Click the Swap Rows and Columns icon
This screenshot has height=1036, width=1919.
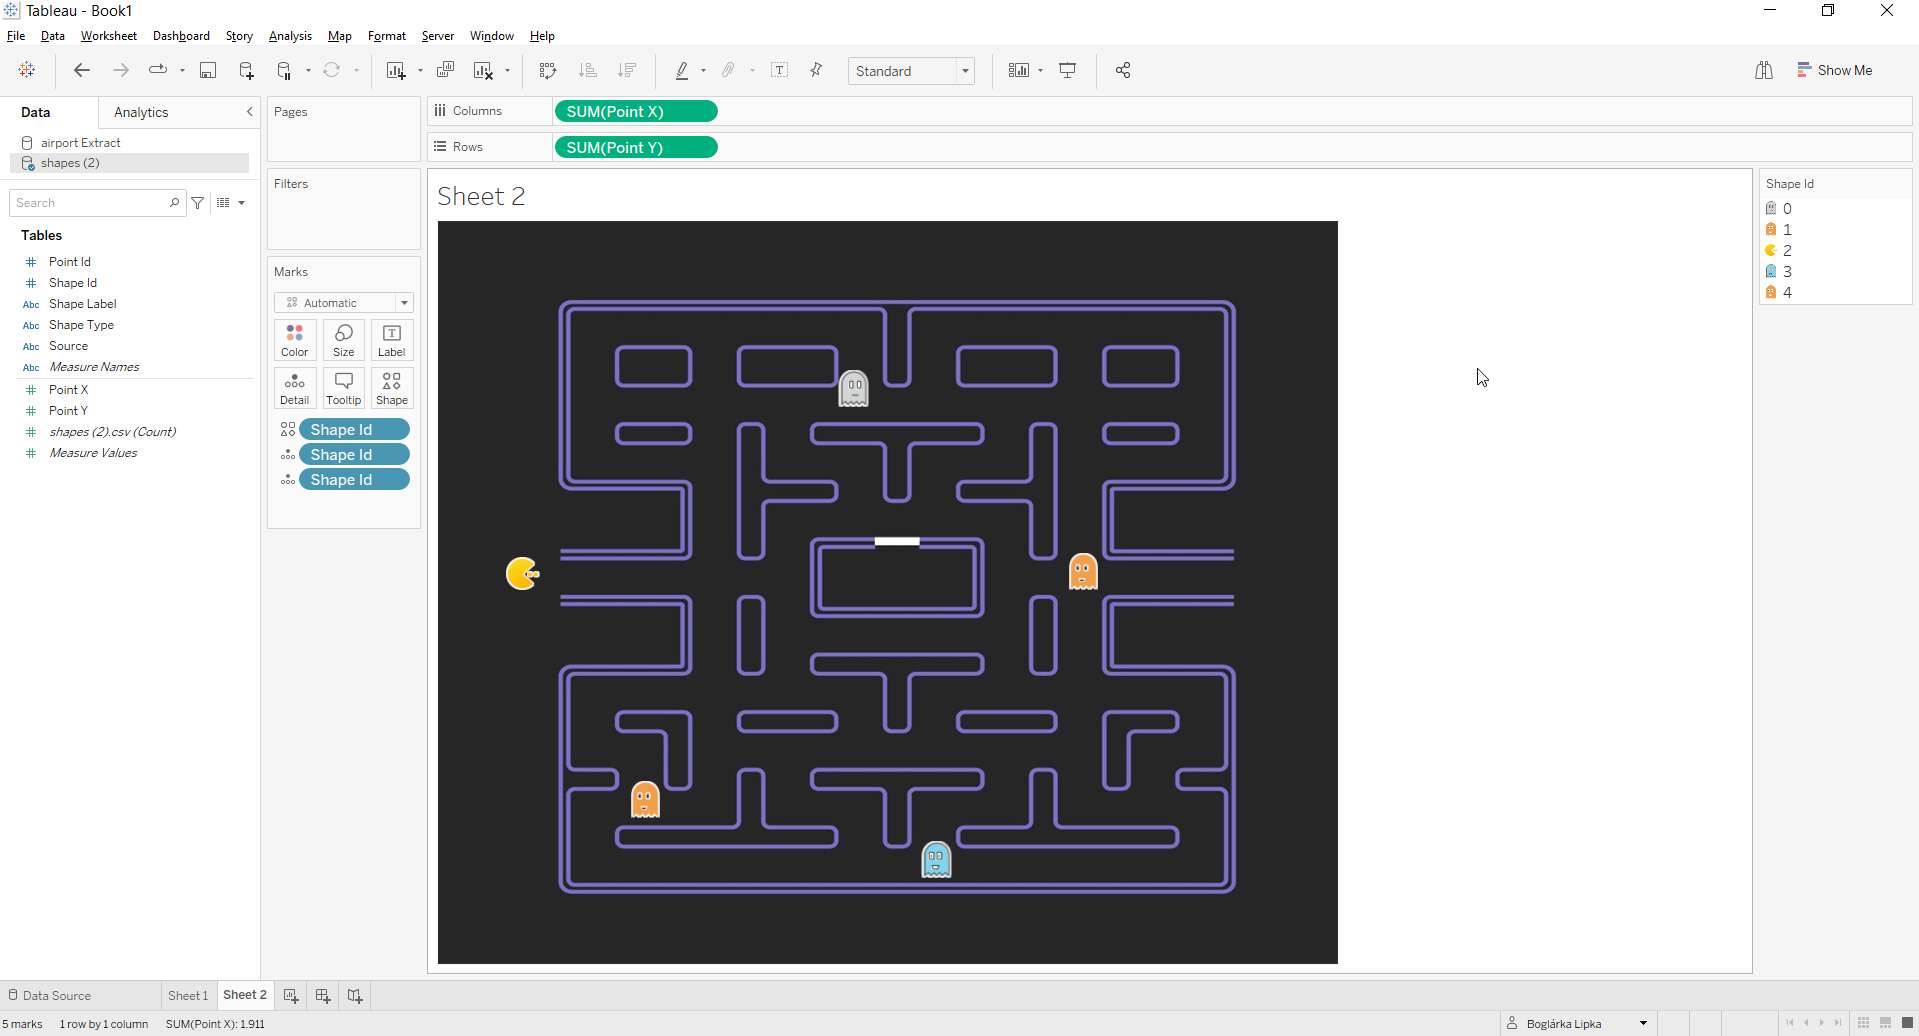547,70
